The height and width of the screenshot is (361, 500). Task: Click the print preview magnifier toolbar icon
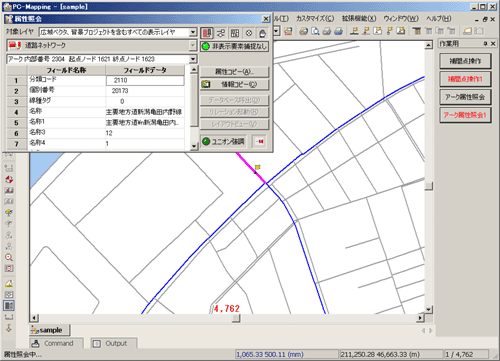point(315,31)
